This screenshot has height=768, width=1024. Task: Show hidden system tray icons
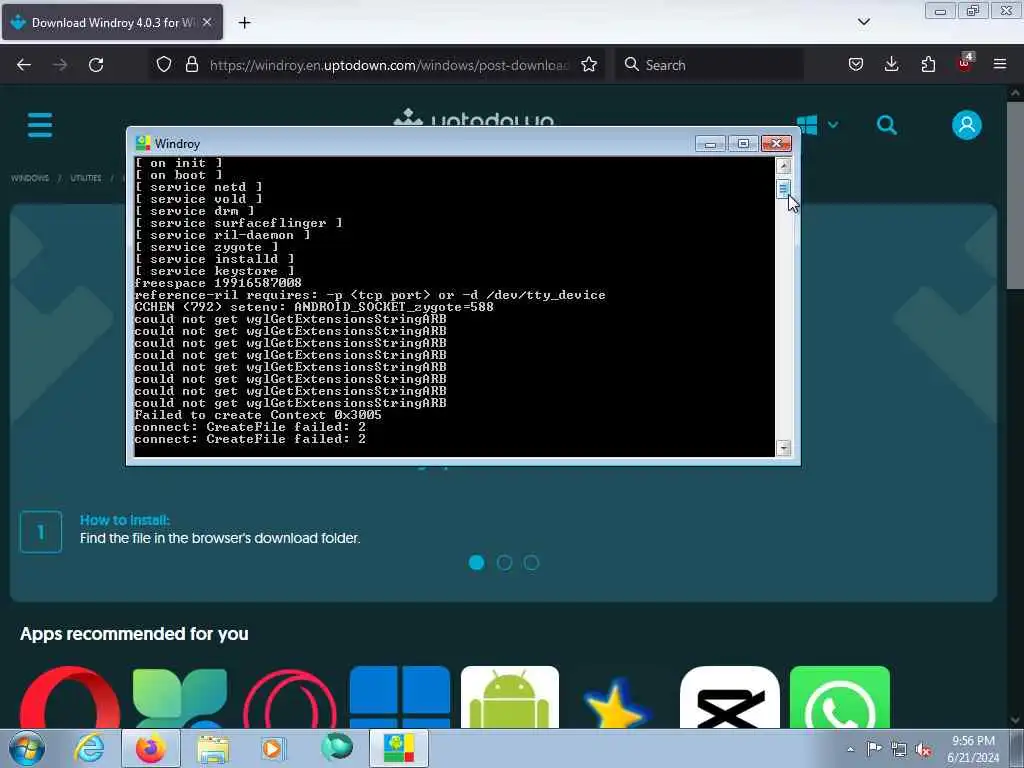(850, 749)
